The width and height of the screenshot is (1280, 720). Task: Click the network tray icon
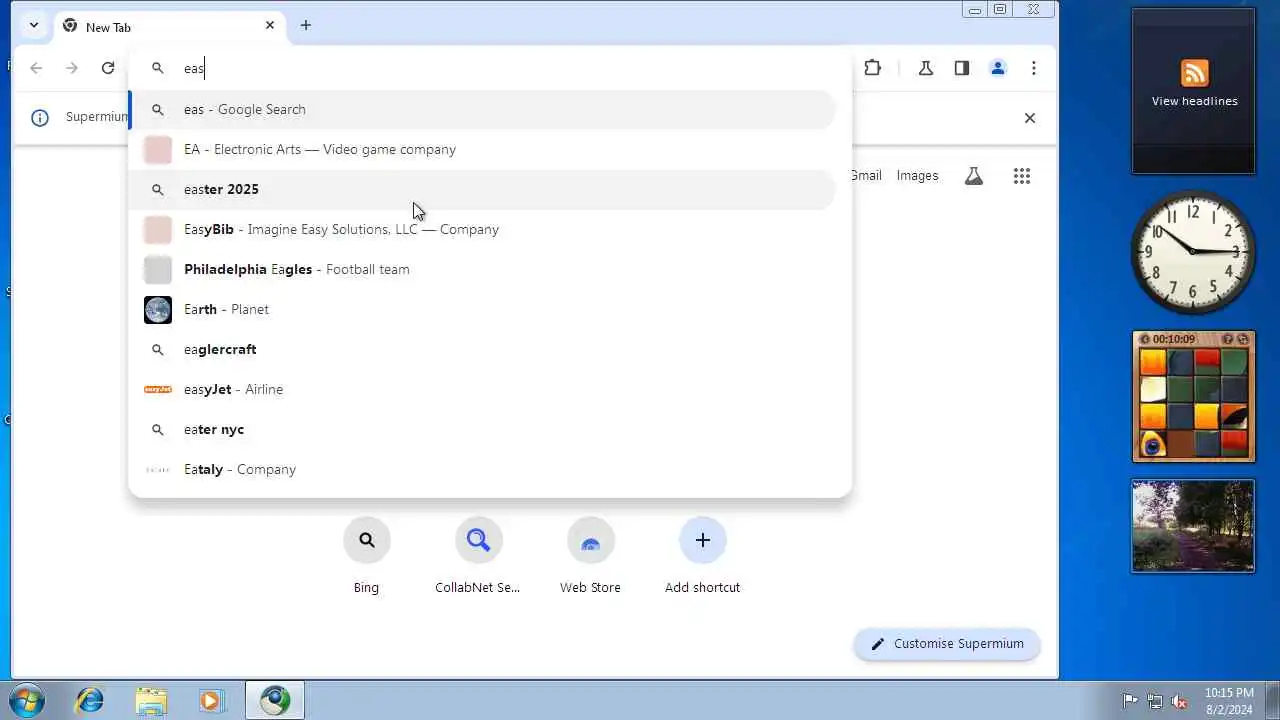(x=1155, y=701)
